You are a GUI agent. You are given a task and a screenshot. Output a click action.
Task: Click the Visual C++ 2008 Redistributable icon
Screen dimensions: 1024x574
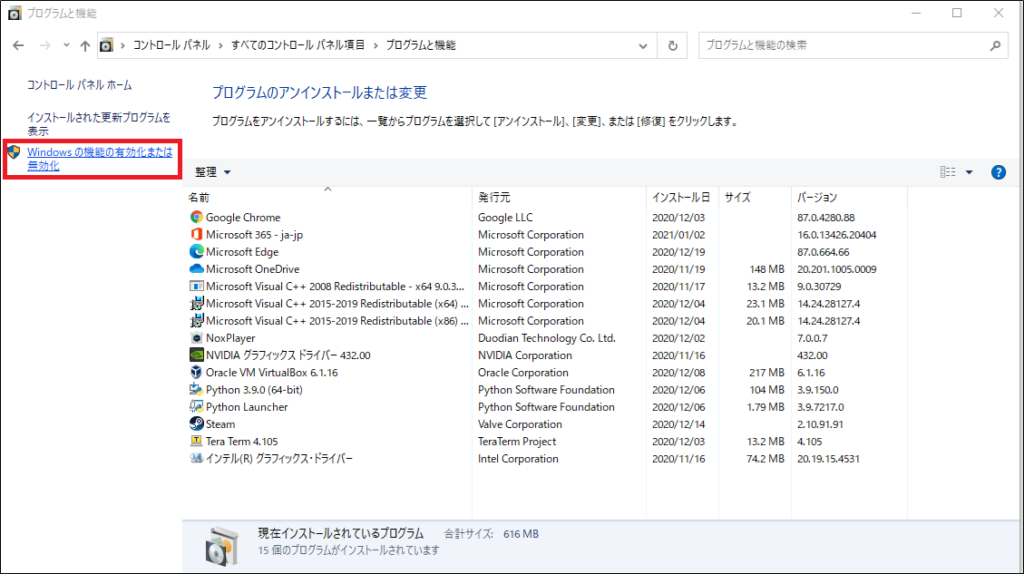(196, 286)
